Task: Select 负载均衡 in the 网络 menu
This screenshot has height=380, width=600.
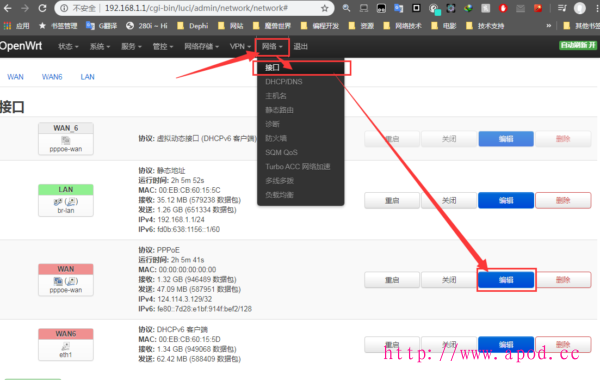Action: pyautogui.click(x=301, y=195)
